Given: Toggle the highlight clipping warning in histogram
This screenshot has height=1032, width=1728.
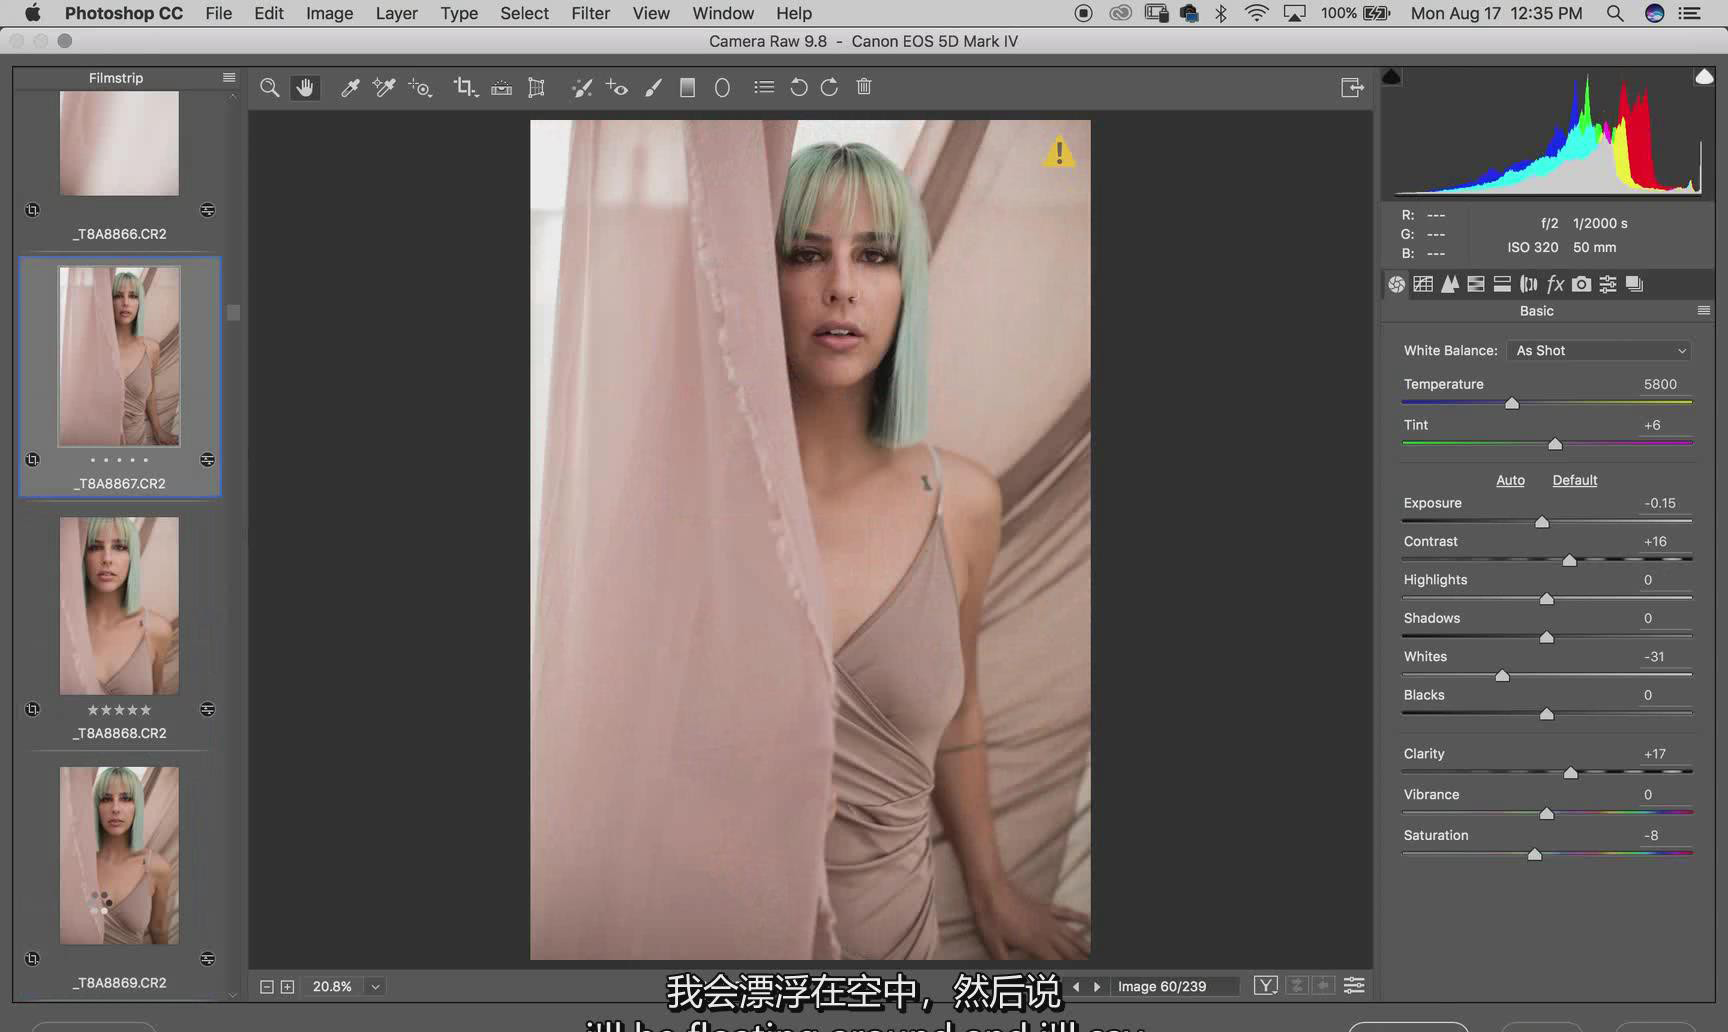Looking at the screenshot, I should 1704,77.
